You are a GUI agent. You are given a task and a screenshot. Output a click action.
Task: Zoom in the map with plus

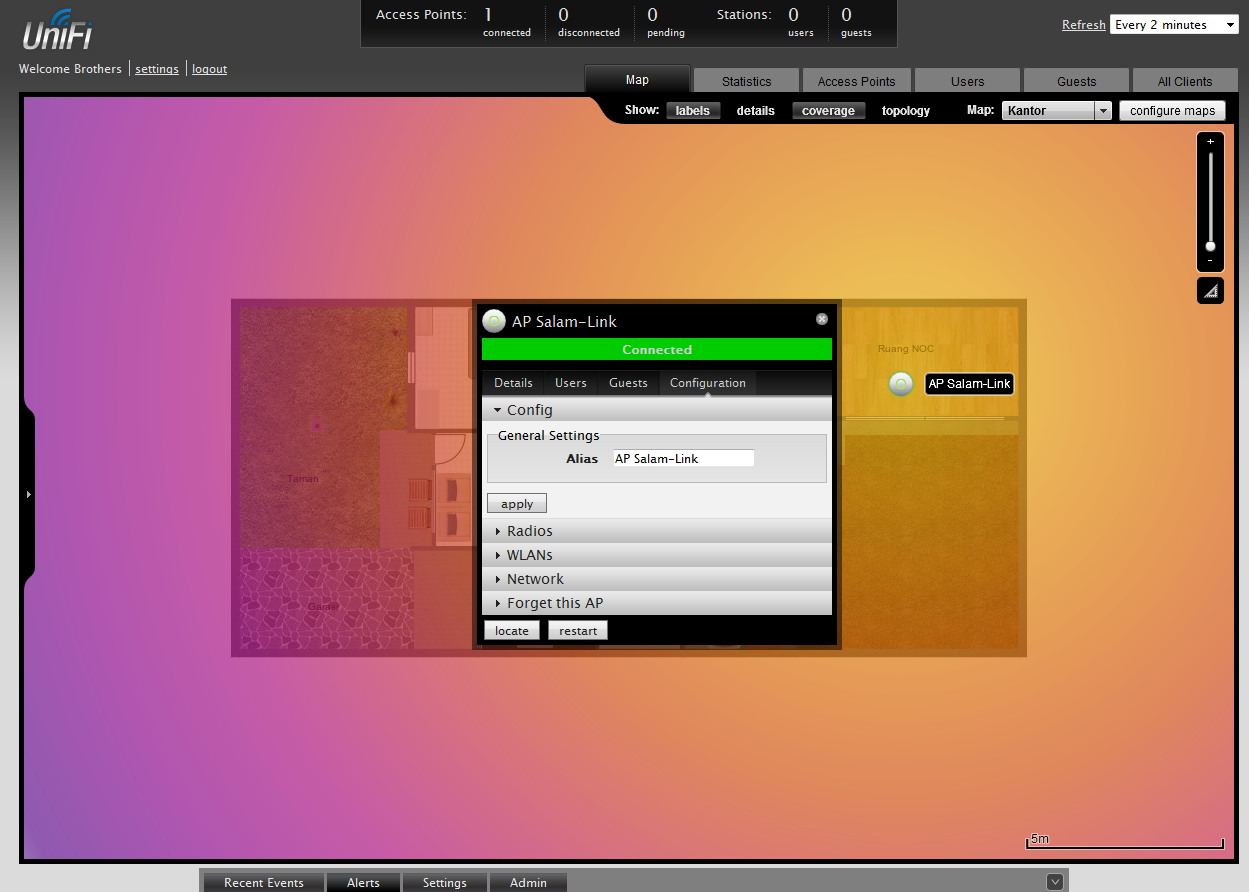click(1210, 142)
